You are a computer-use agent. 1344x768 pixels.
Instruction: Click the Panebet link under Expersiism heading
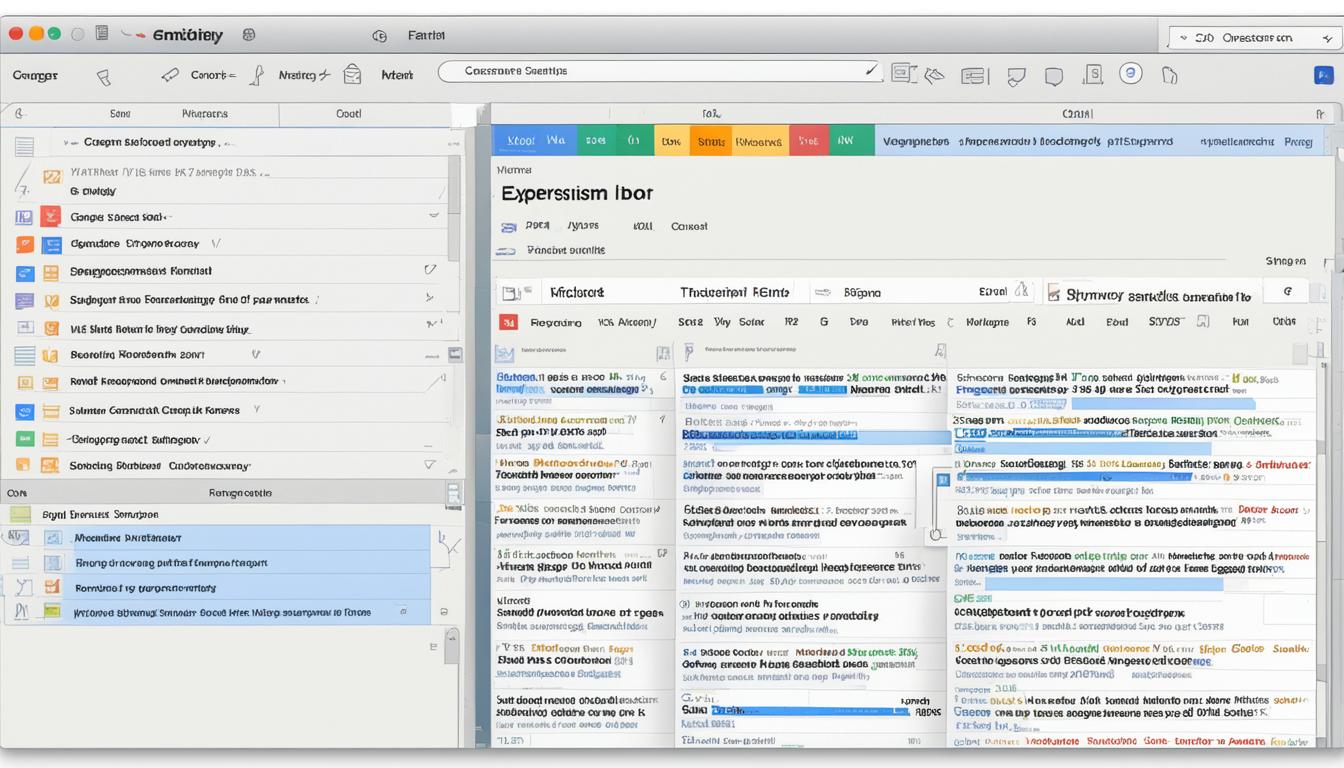pyautogui.click(x=565, y=250)
